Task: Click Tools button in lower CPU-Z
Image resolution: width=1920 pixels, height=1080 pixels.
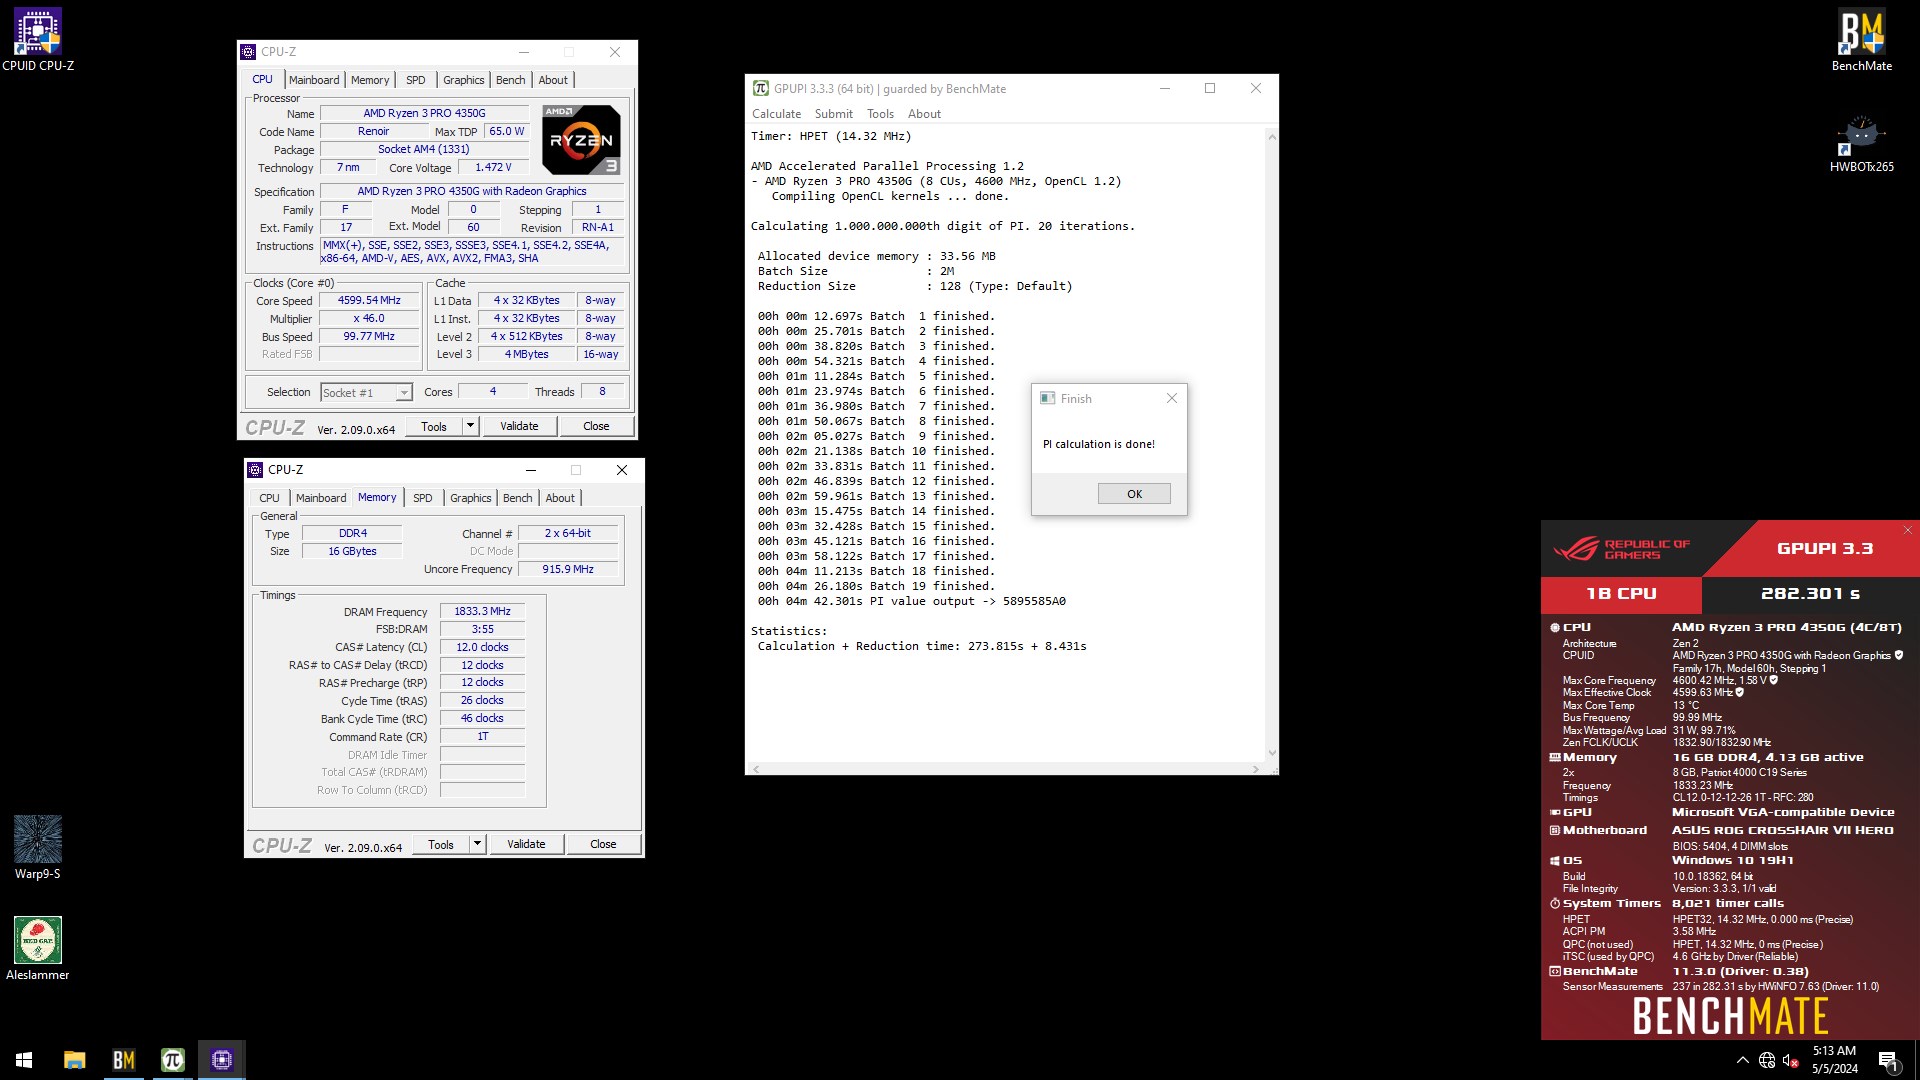Action: (x=441, y=844)
